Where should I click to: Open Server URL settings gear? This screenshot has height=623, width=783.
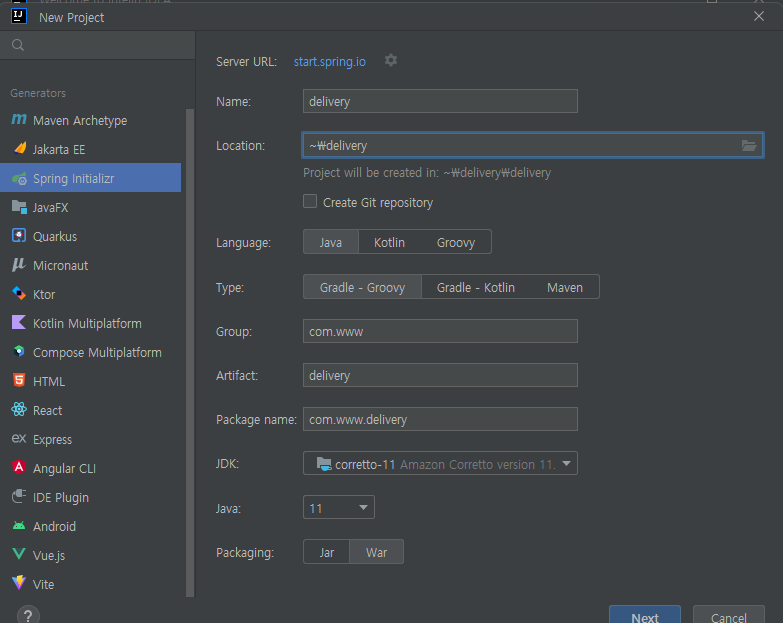click(x=391, y=60)
